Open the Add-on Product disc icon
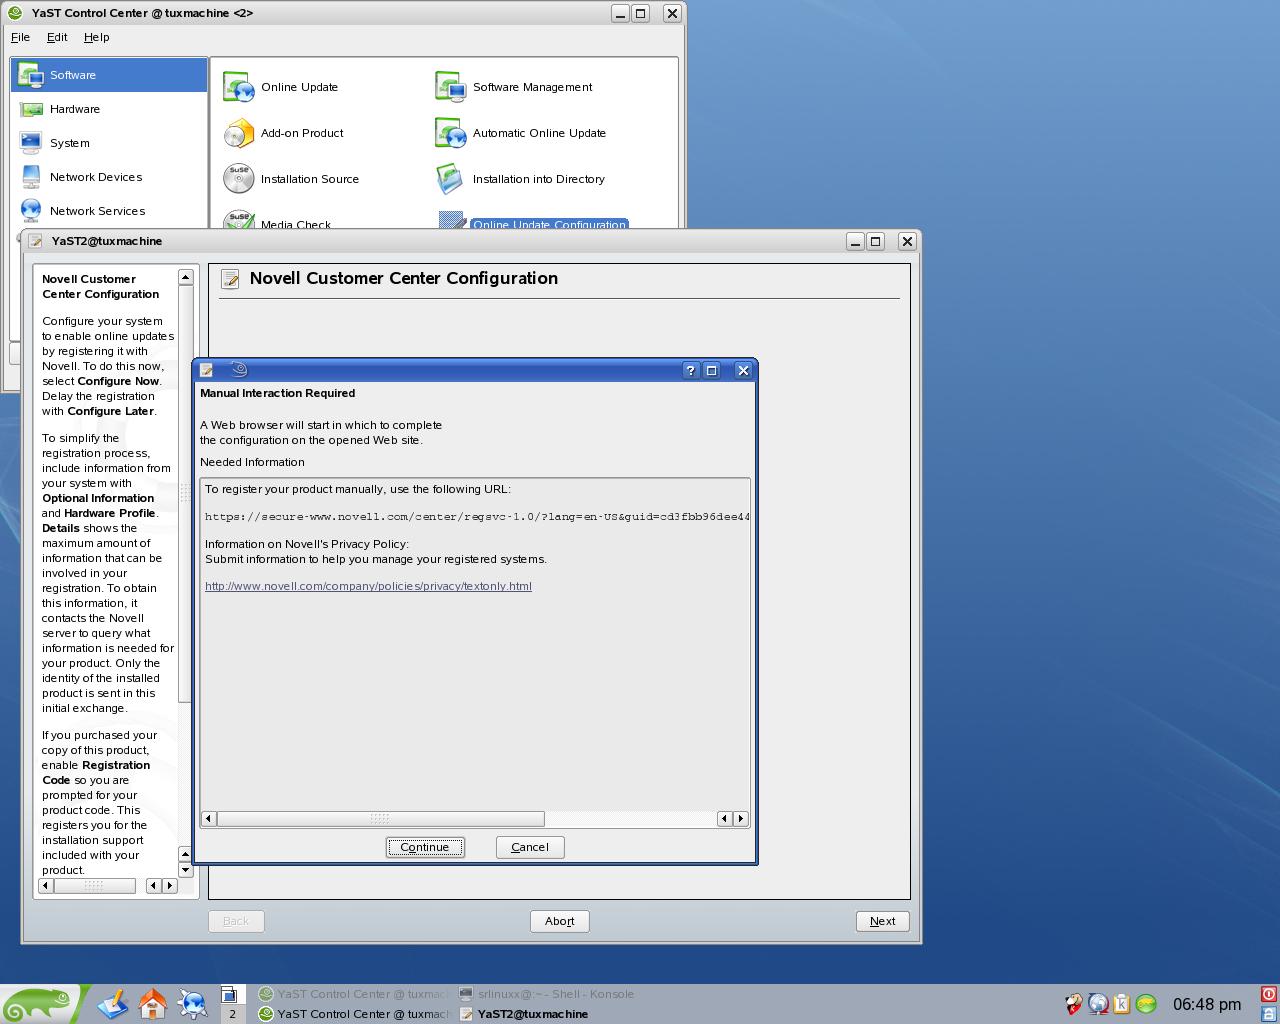The width and height of the screenshot is (1280, 1024). pyautogui.click(x=238, y=133)
